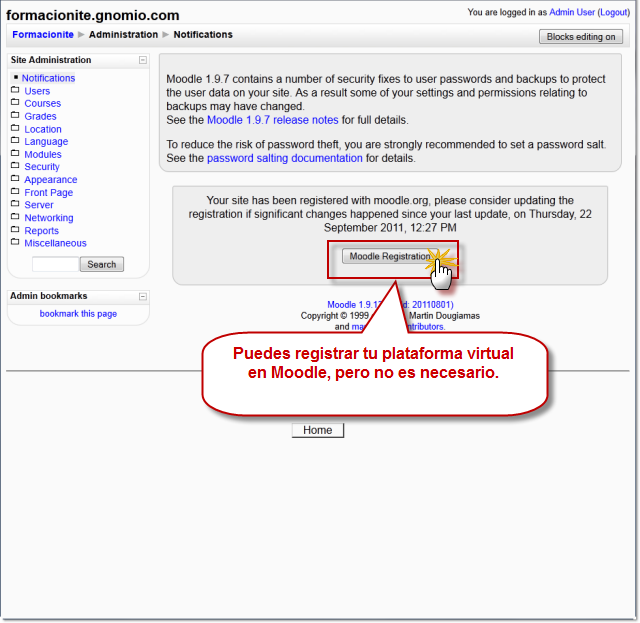640x623 pixels.
Task: Collapse the Site Administration block
Action: (143, 60)
